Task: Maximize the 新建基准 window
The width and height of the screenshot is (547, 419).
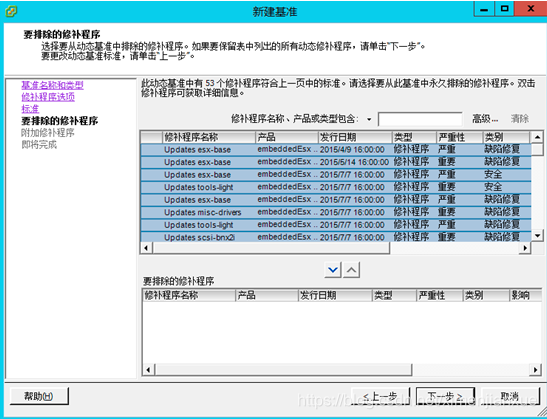Action: pyautogui.click(x=504, y=9)
